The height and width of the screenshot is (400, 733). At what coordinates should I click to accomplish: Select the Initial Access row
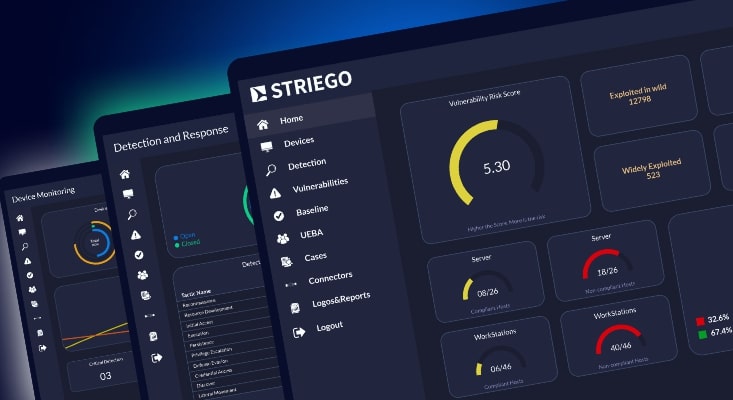[x=226, y=319]
